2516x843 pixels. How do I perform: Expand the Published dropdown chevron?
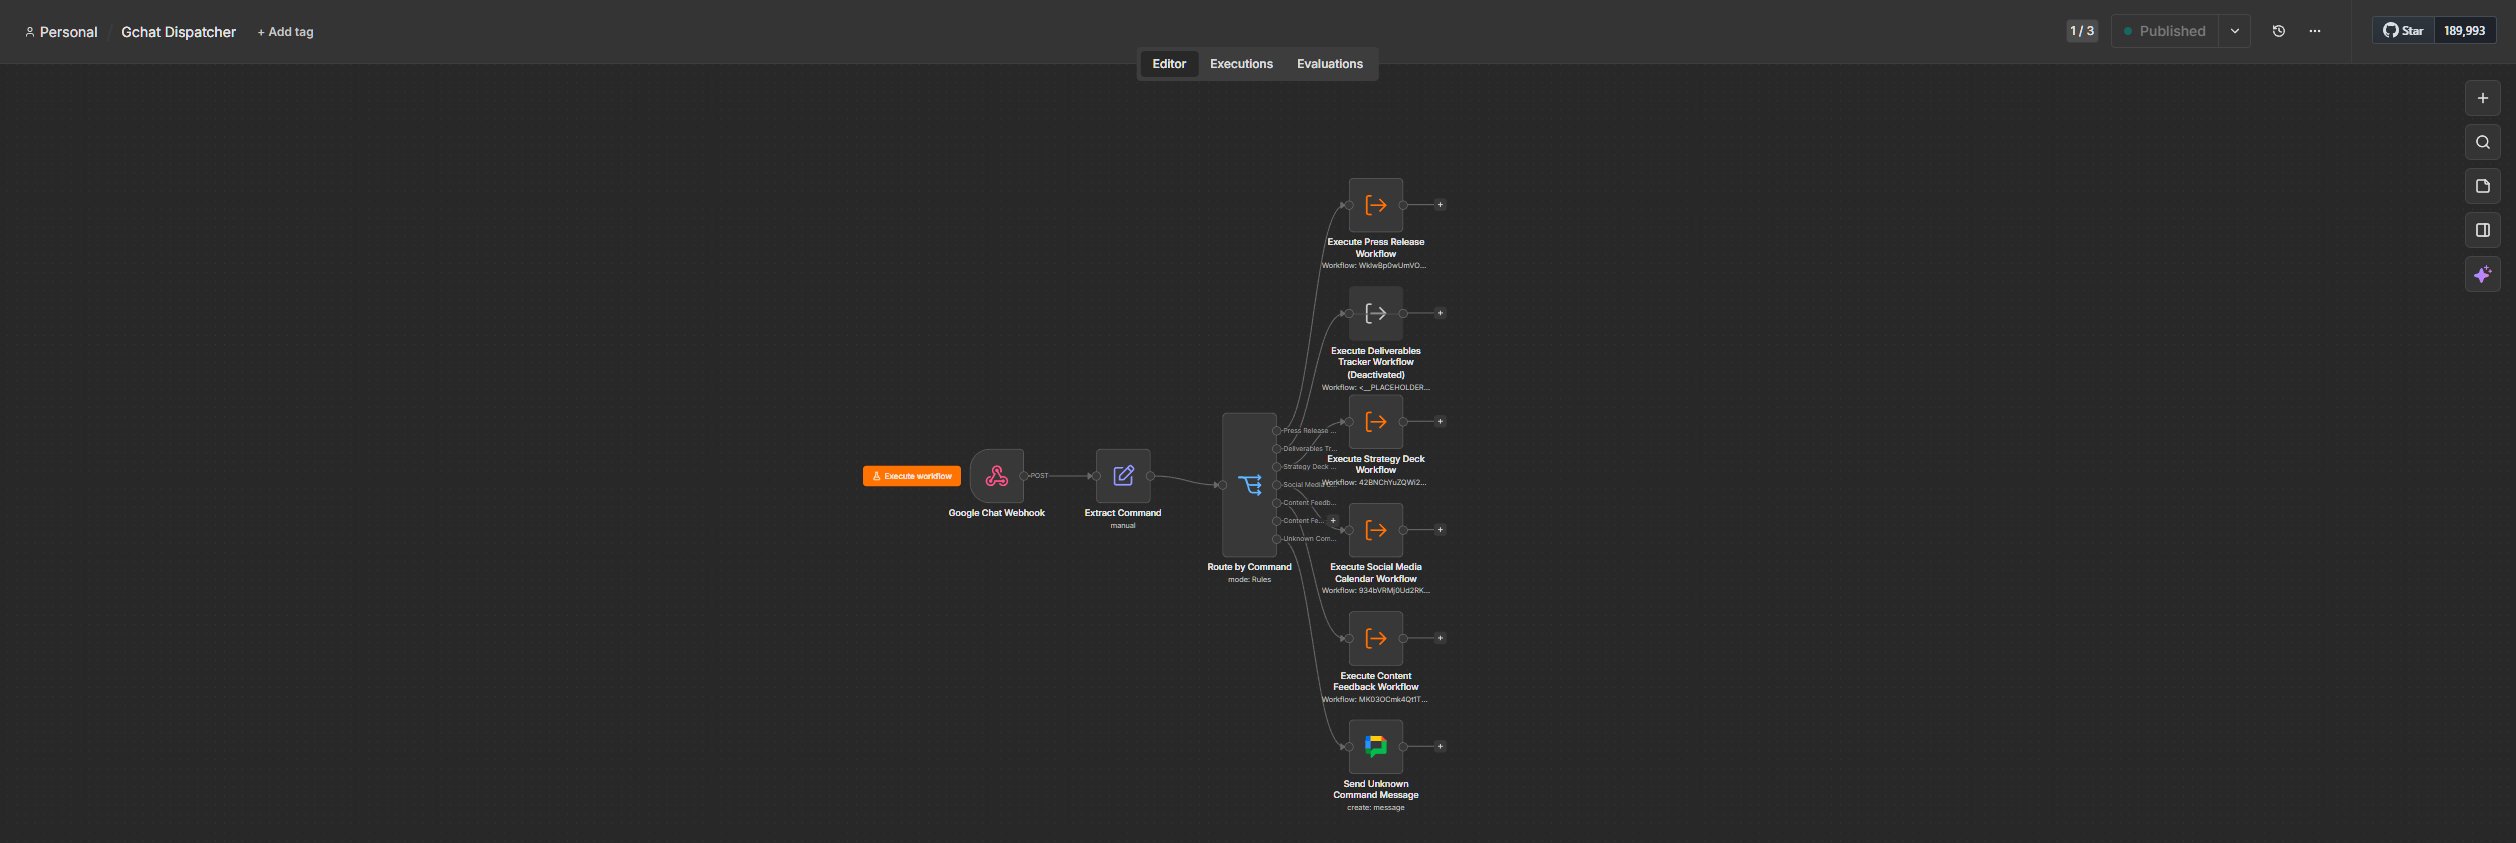pos(2234,31)
